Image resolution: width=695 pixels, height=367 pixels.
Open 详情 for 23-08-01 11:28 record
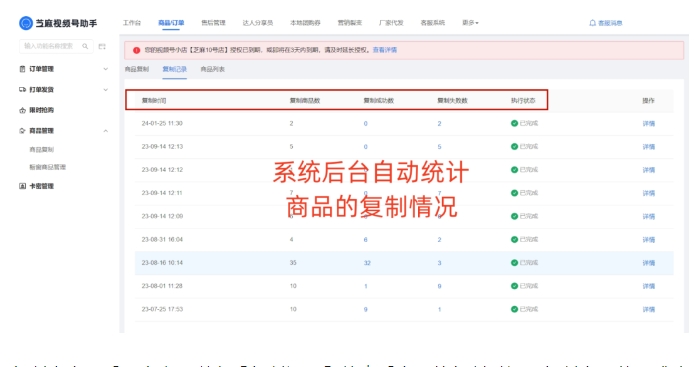pos(648,286)
